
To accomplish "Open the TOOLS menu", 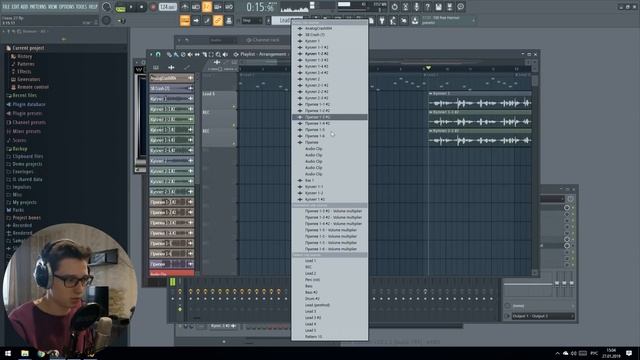I will click(81, 7).
